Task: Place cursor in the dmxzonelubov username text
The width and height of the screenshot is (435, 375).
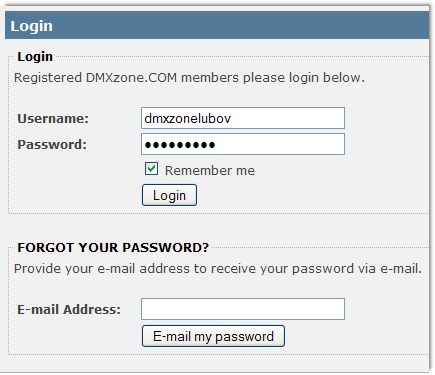Action: coord(187,118)
